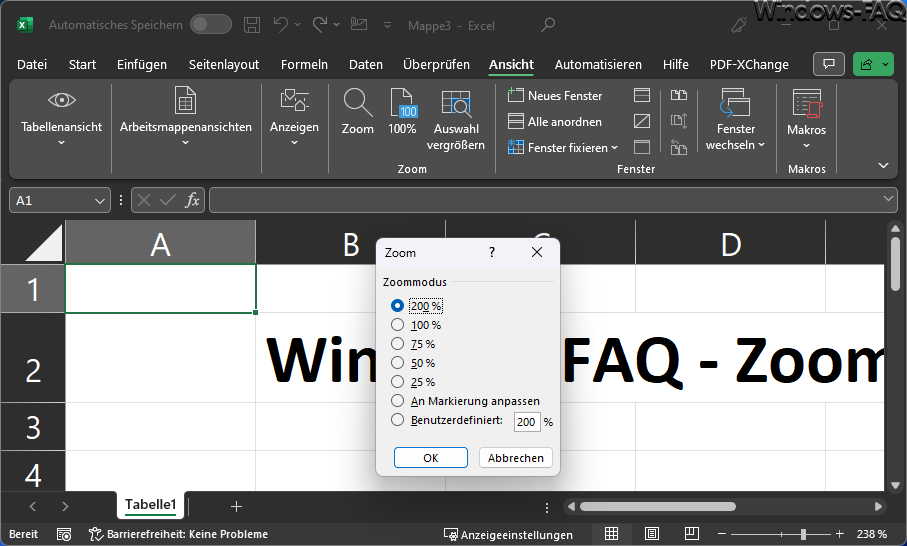Open the search magnifier in the title bar
Image resolution: width=907 pixels, height=546 pixels.
click(547, 25)
